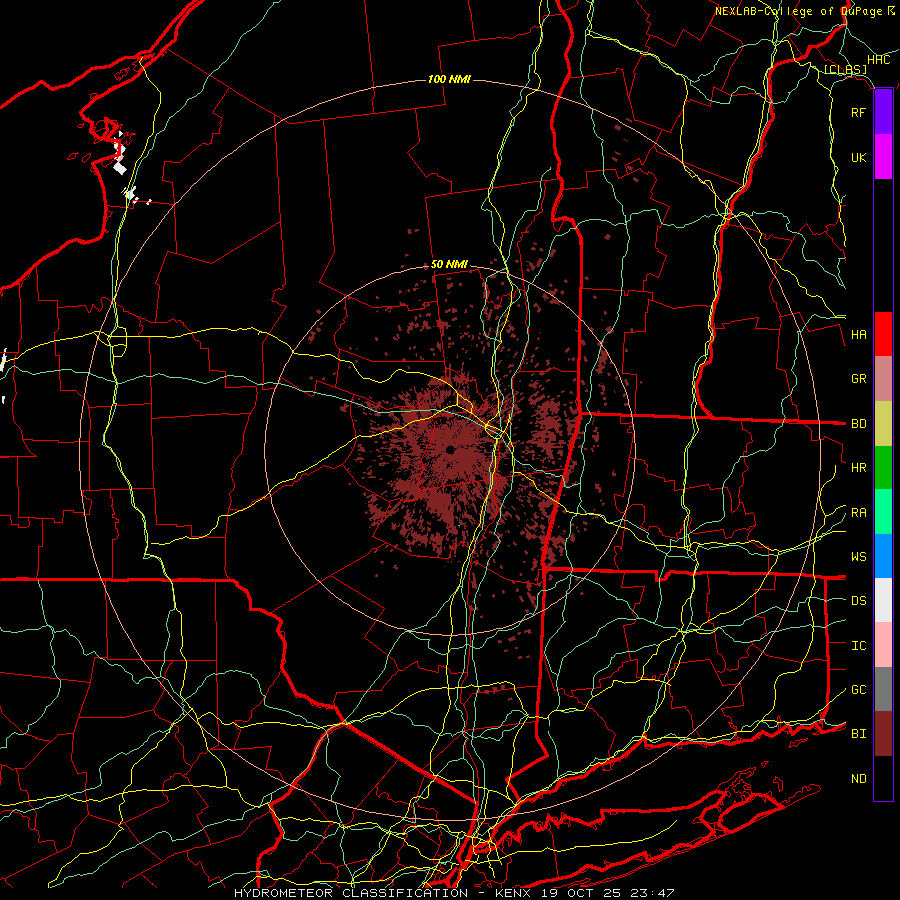Click the HA legend label
This screenshot has height=900, width=900.
point(858,335)
